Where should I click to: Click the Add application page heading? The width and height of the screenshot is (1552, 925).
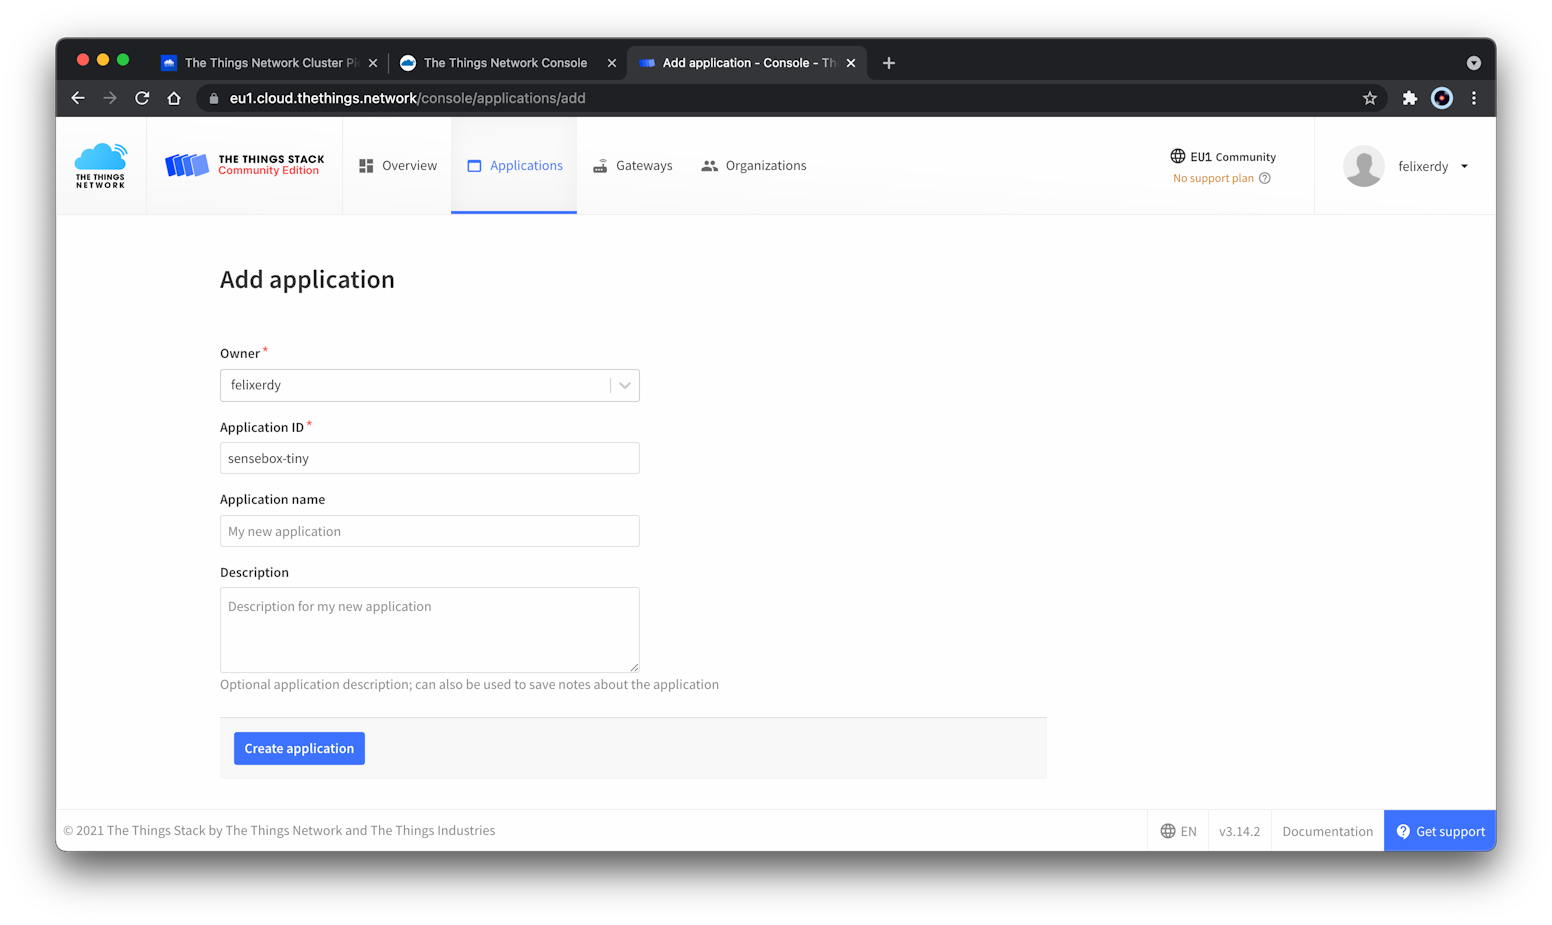point(307,279)
